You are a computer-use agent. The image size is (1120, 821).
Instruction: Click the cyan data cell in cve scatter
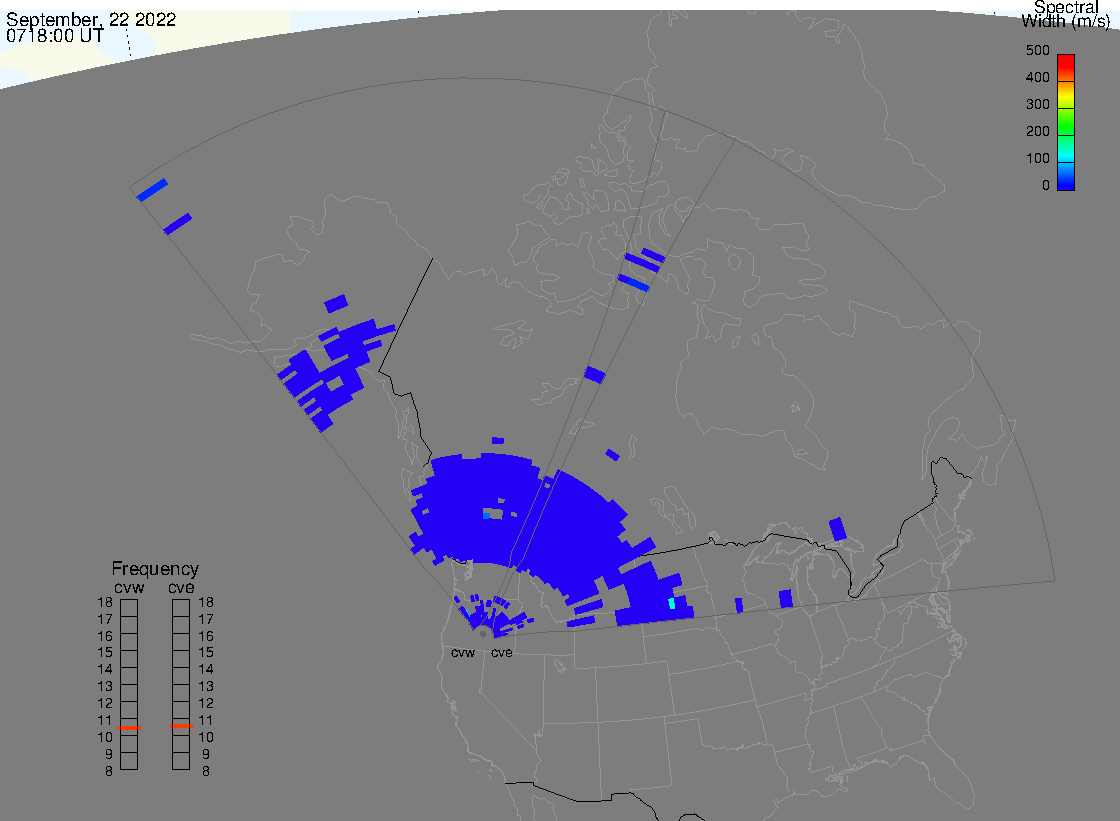(x=671, y=604)
